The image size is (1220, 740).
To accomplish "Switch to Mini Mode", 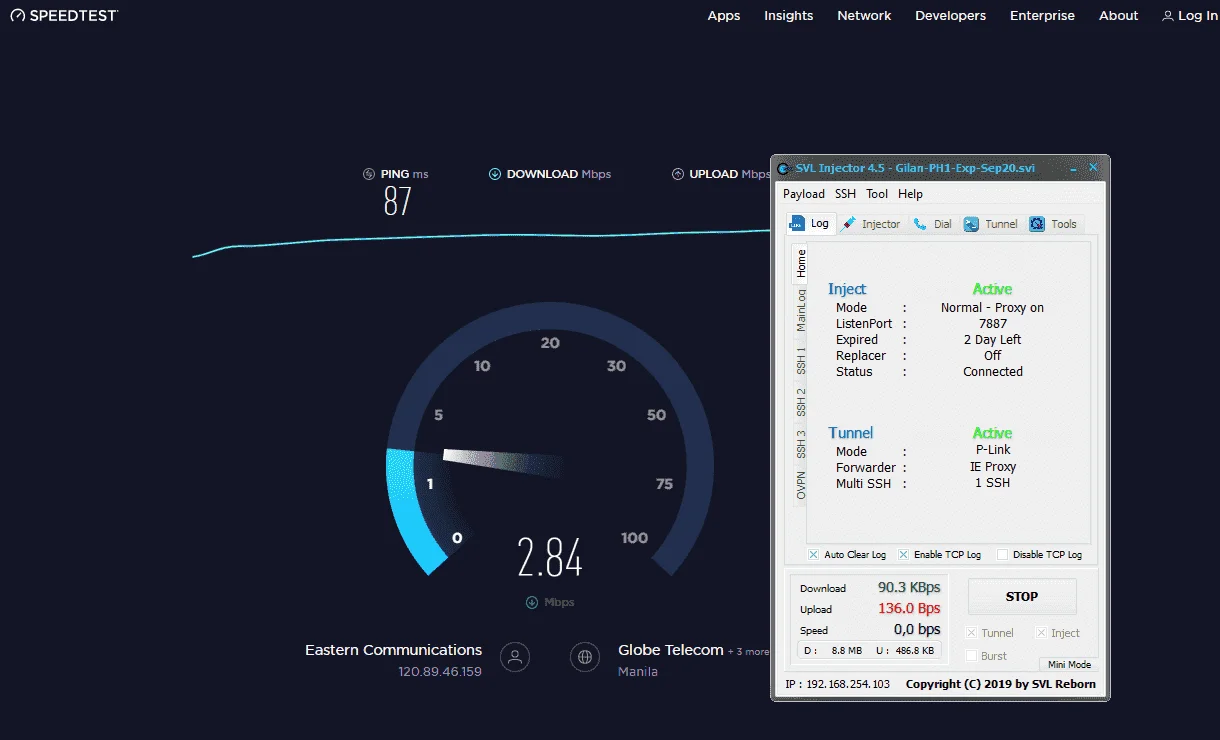I will click(1069, 664).
